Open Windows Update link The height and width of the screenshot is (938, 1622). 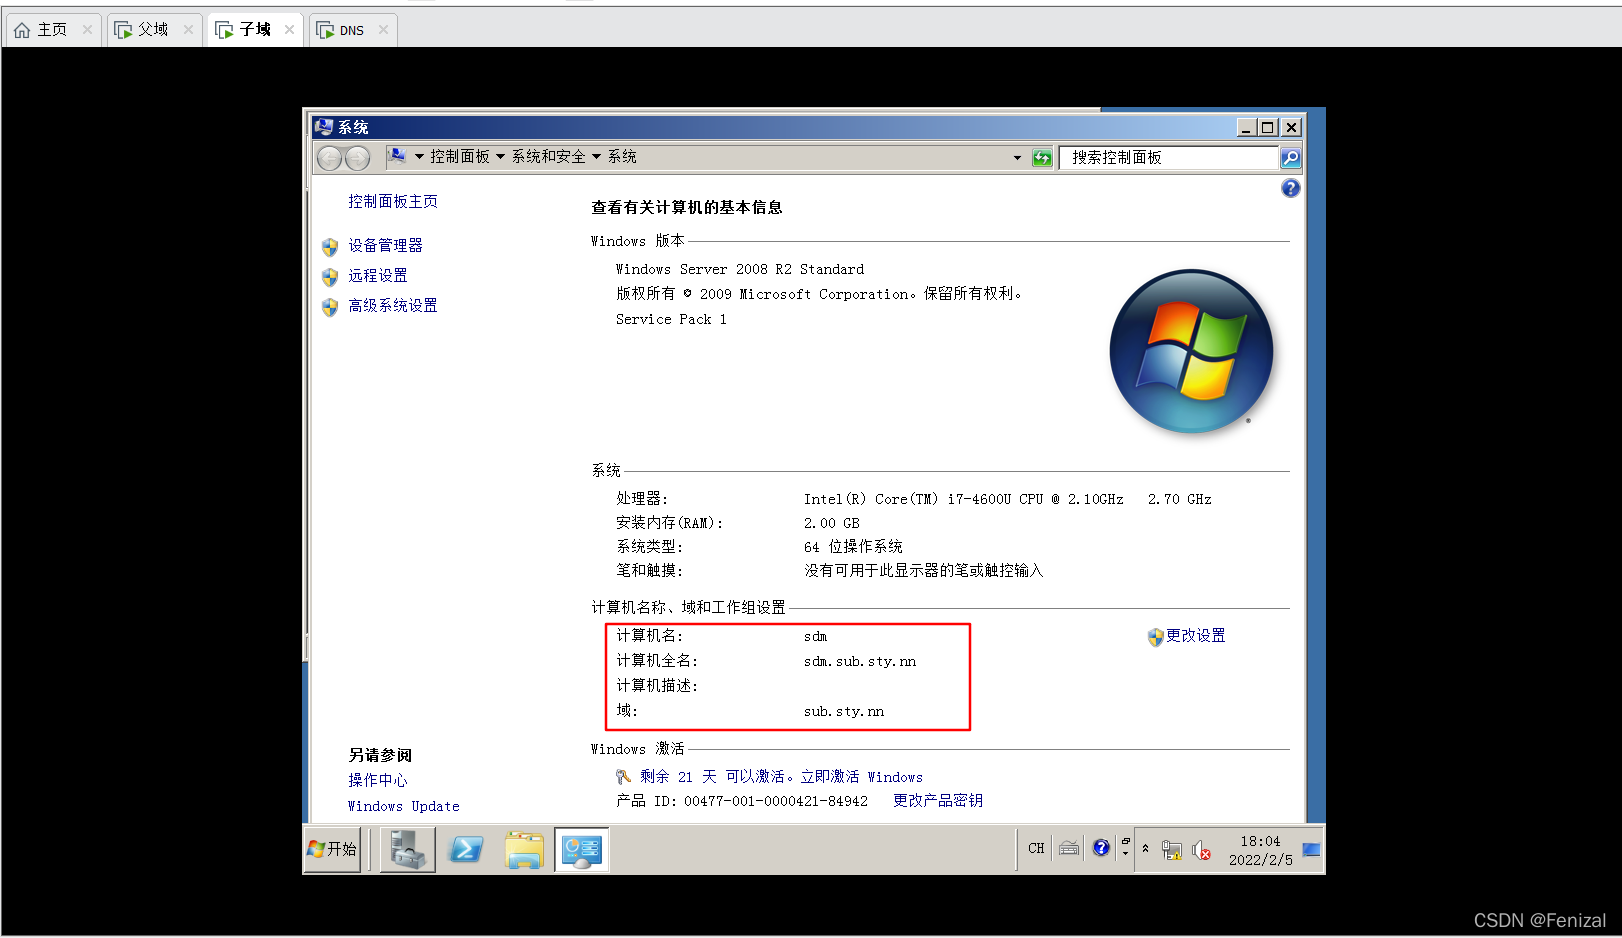tap(404, 806)
